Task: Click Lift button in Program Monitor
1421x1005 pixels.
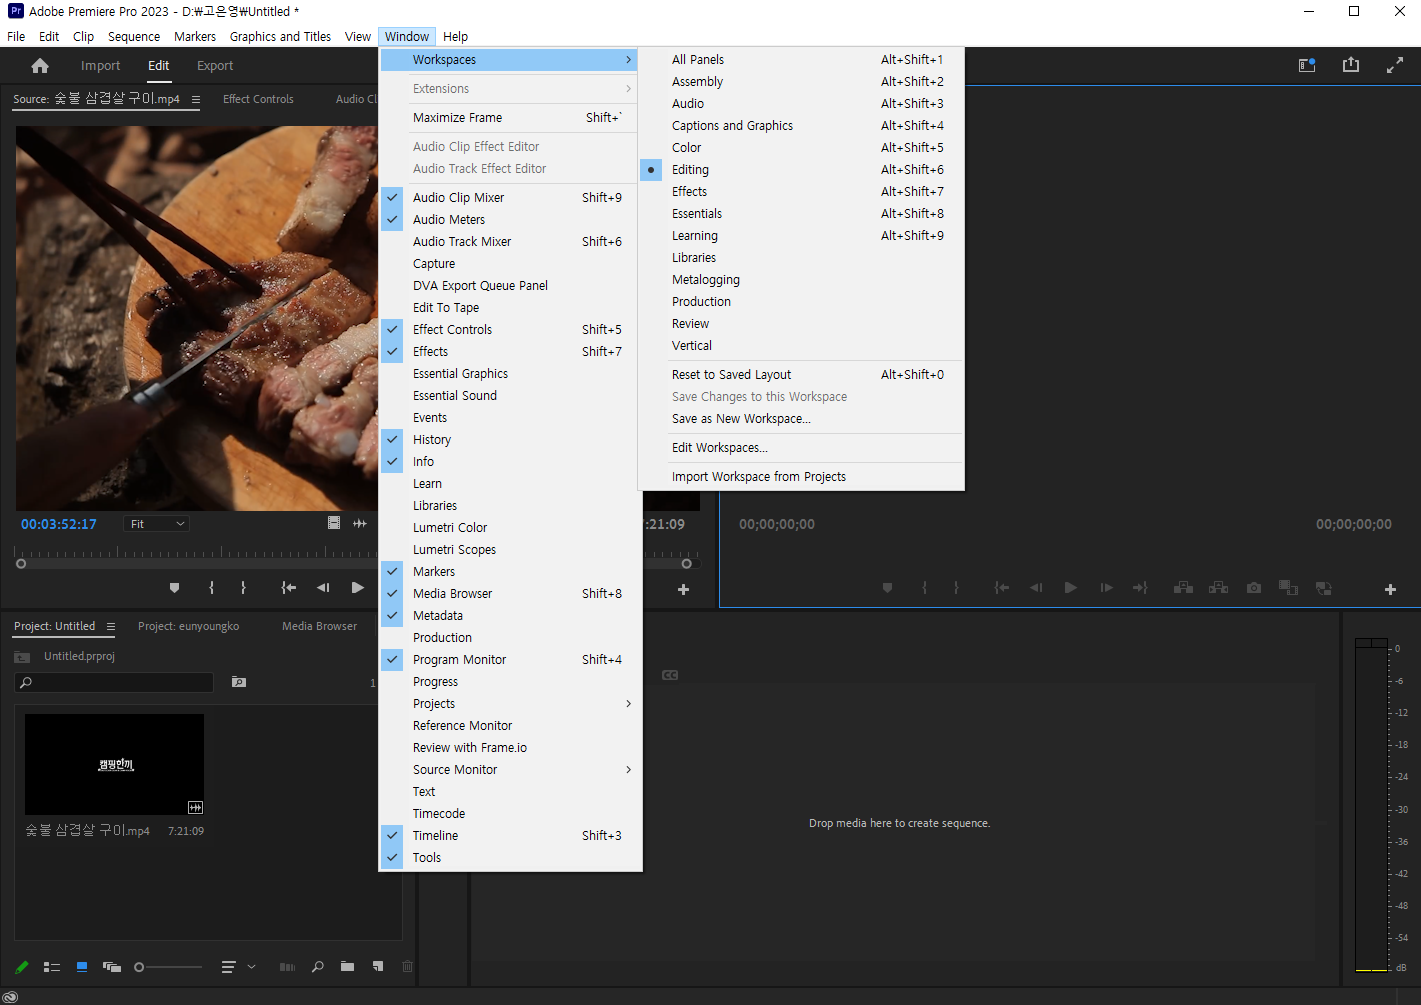Action: tap(1183, 588)
